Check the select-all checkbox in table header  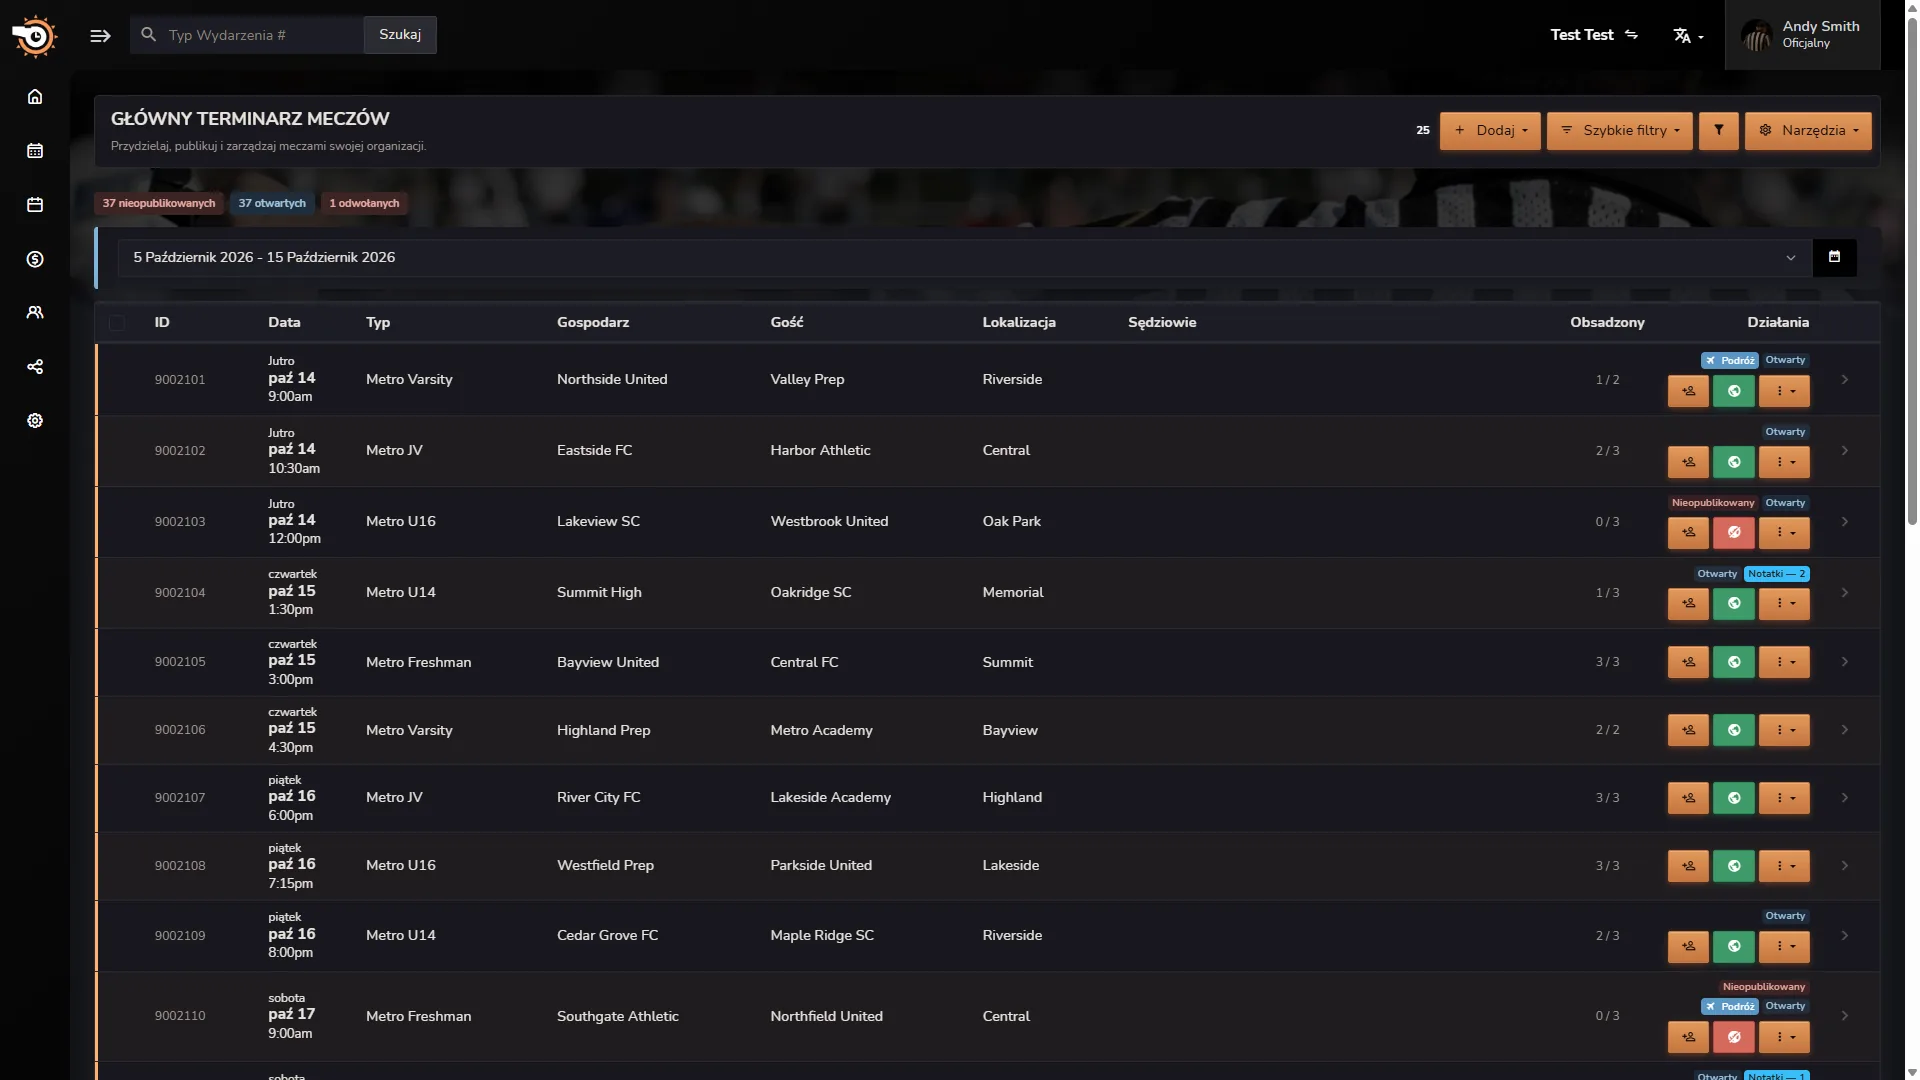[x=117, y=323]
